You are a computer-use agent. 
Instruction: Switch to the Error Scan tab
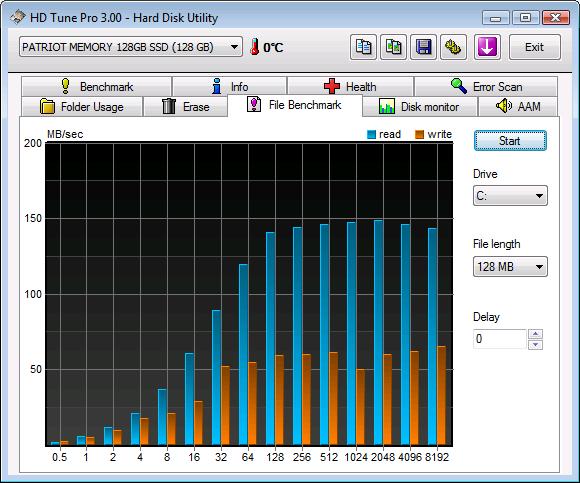tap(486, 87)
